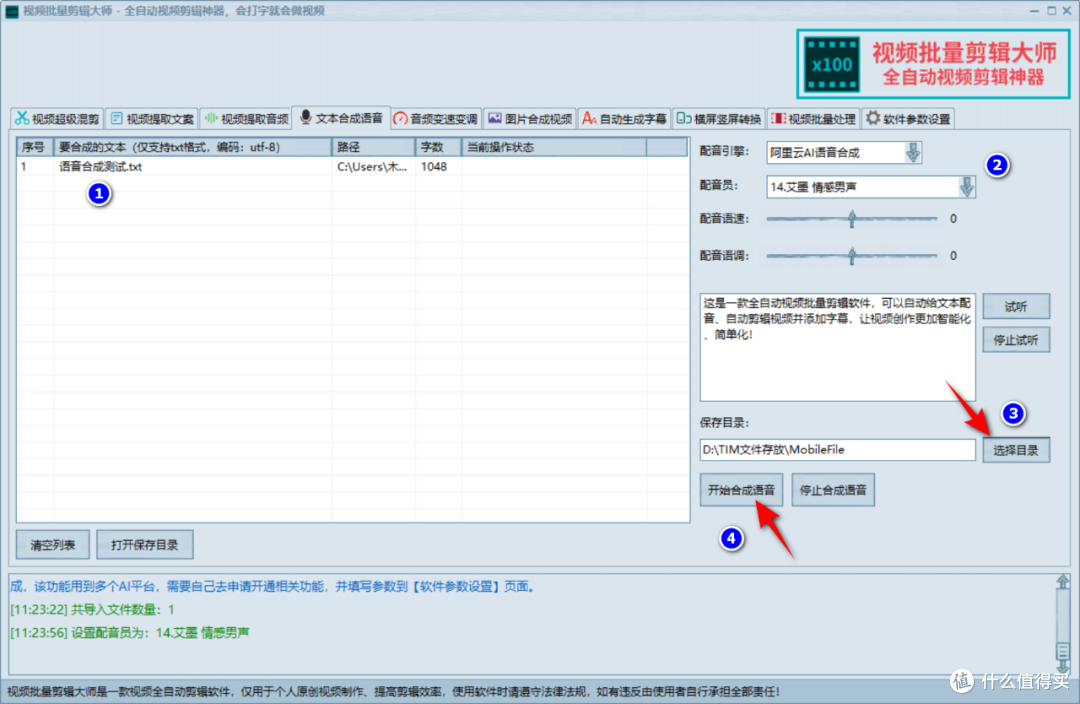Adjust the 配音语速 slider handle
This screenshot has width=1080, height=704.
[x=852, y=219]
